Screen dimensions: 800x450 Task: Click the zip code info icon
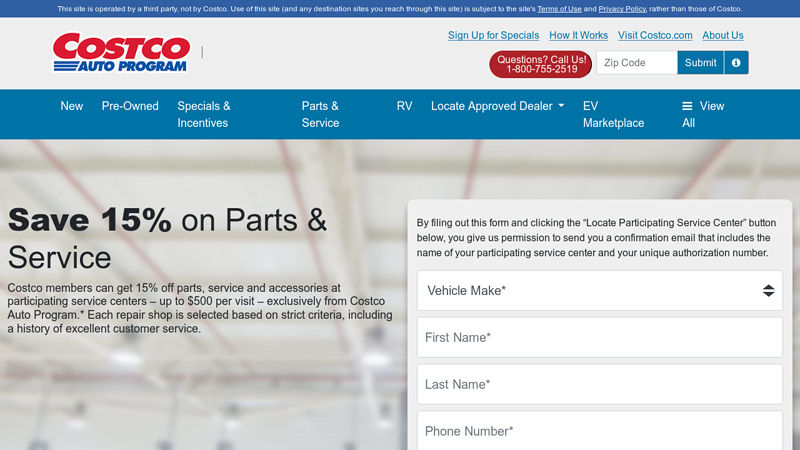pyautogui.click(x=736, y=63)
